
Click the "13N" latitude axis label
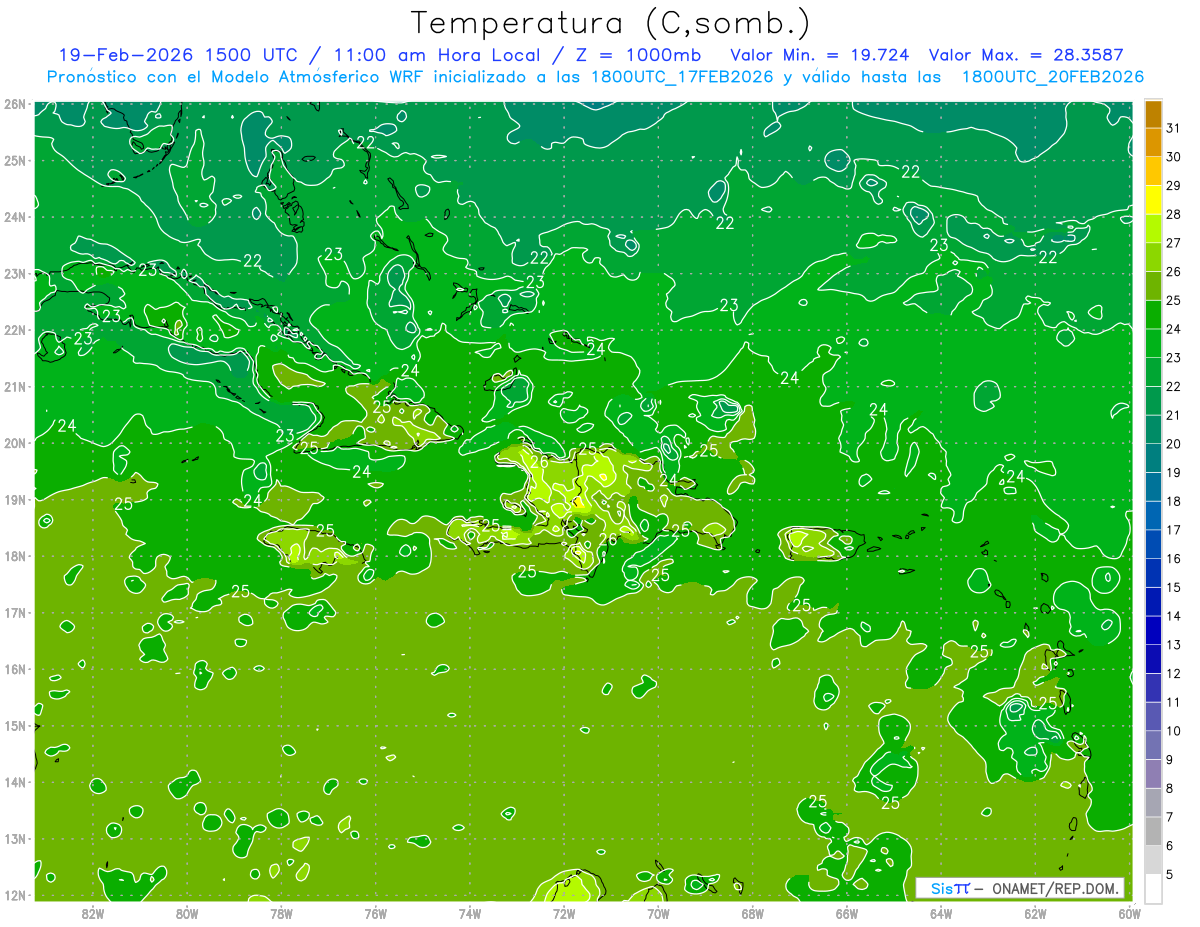(x=13, y=838)
